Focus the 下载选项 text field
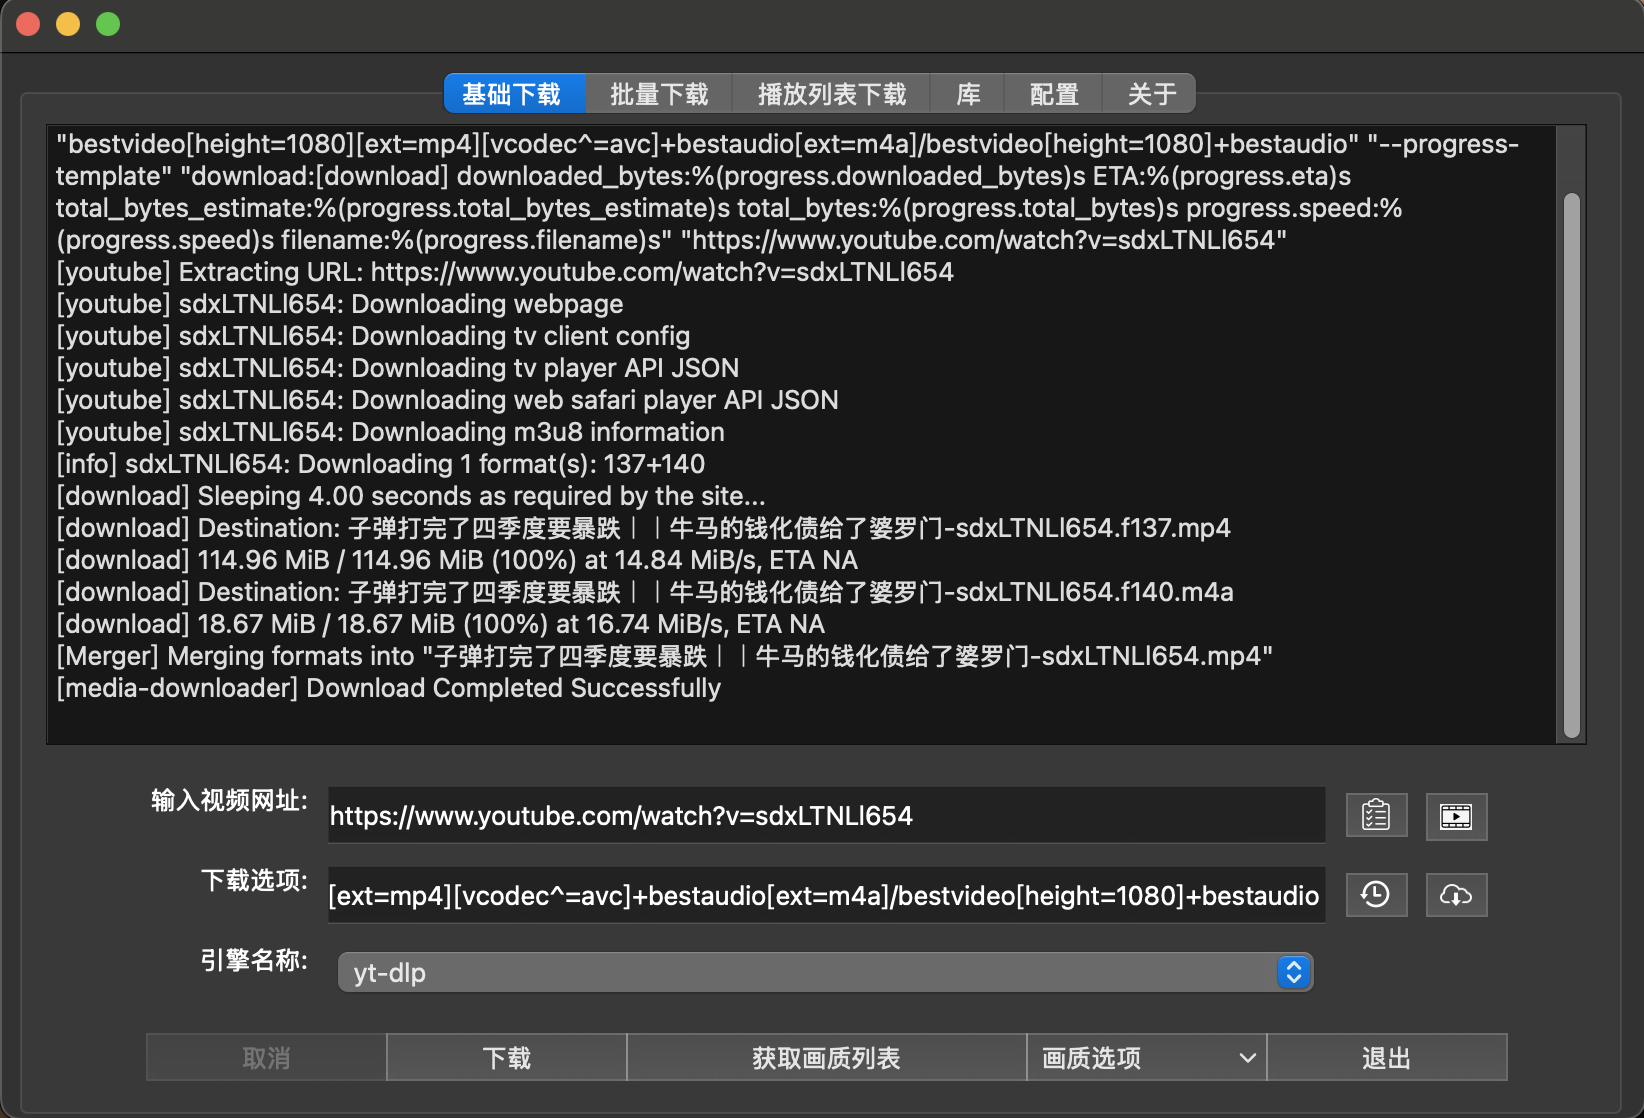This screenshot has height=1118, width=1644. pos(826,895)
